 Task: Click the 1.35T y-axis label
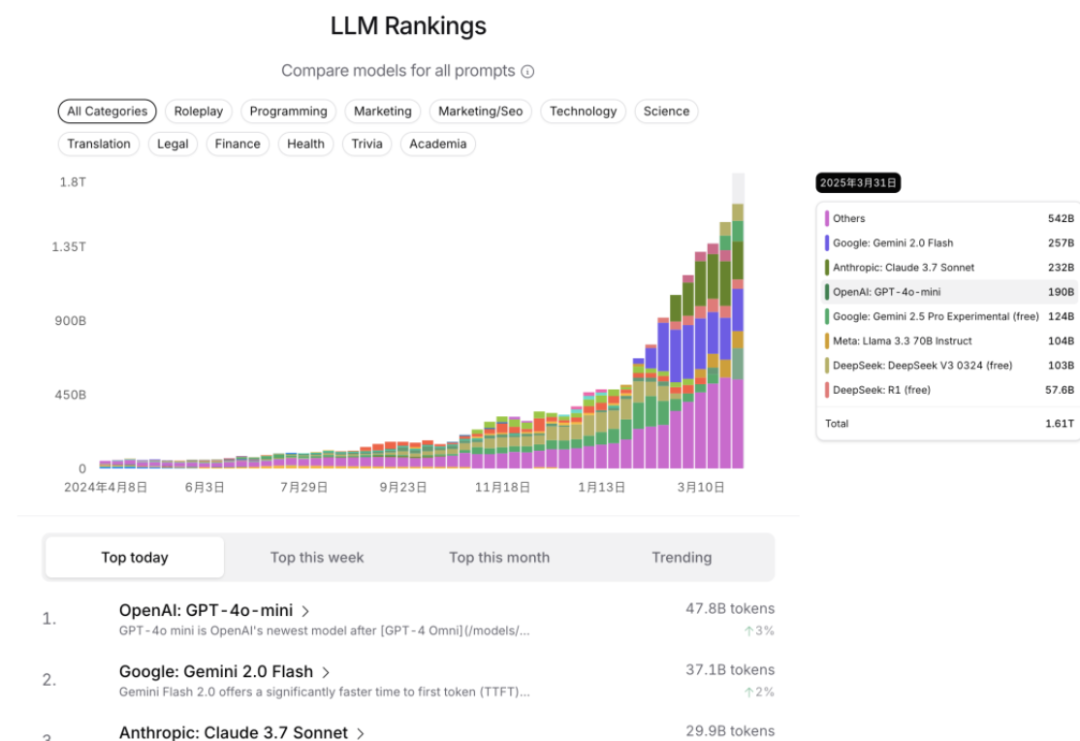[69, 247]
